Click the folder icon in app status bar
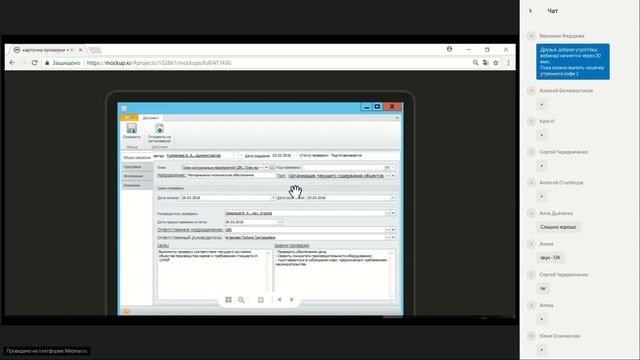The width and height of the screenshot is (640, 360). click(x=126, y=311)
